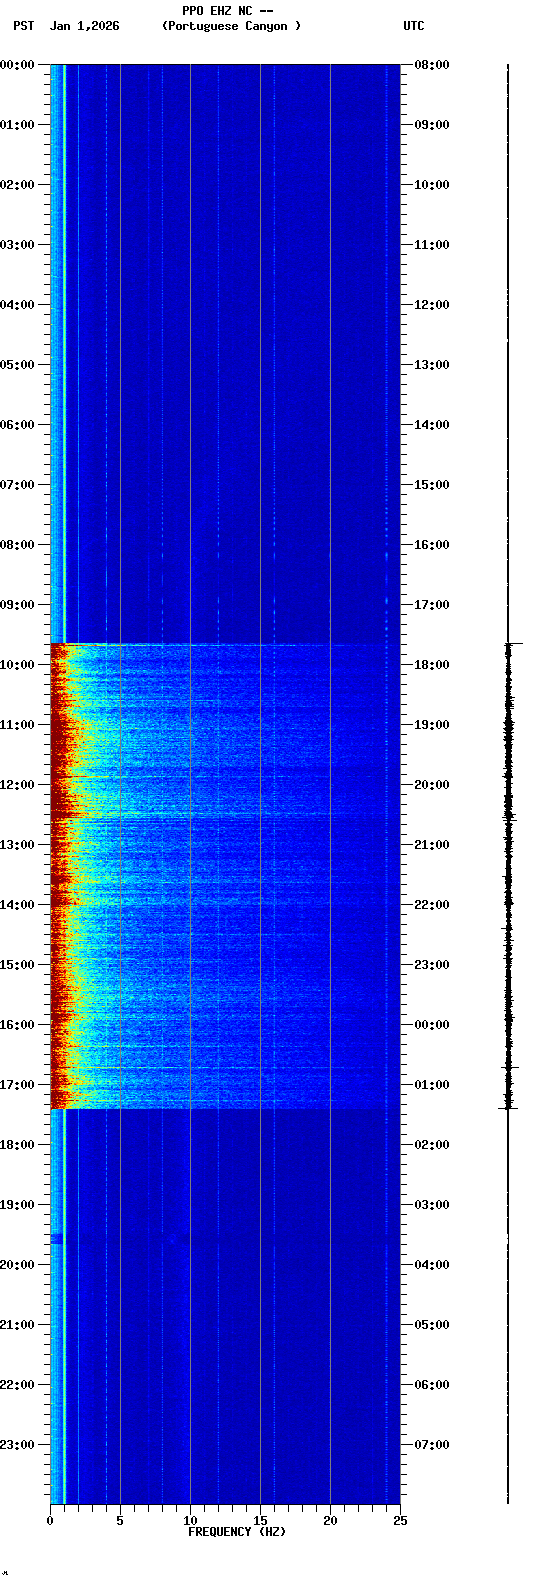This screenshot has width=552, height=1584.
Task: Click the 5 Hz frequency tick label
Action: 120,1521
